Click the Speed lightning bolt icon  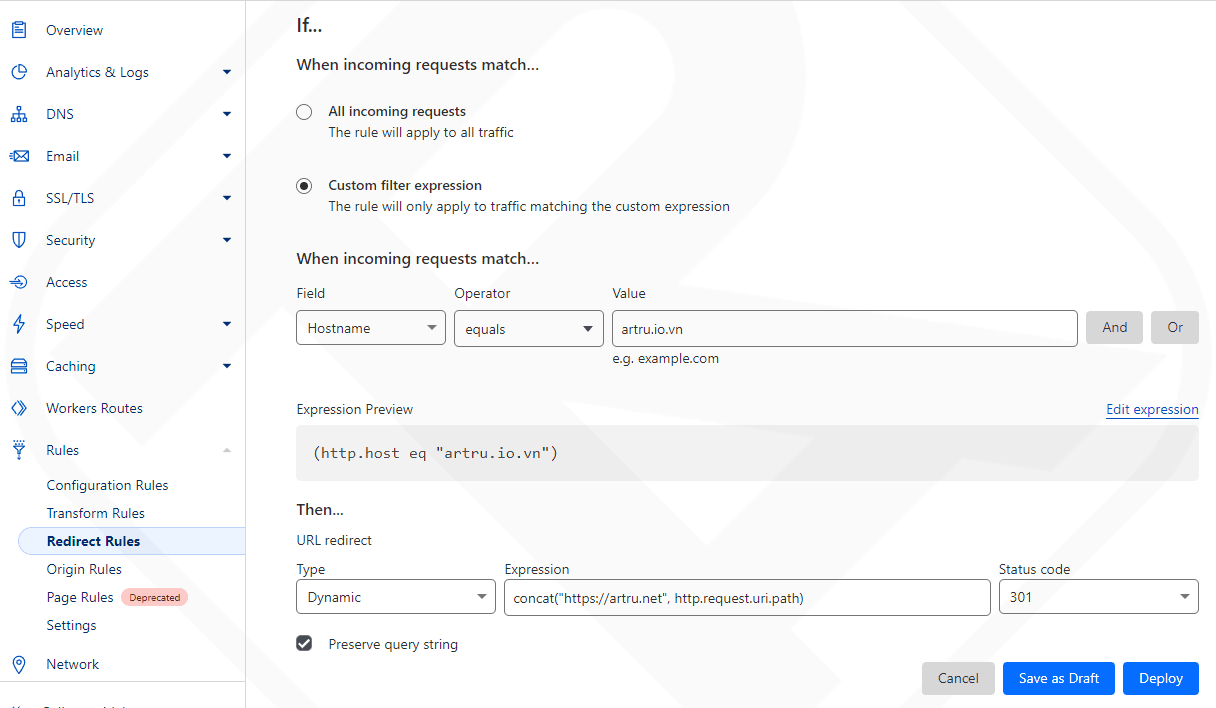(19, 324)
